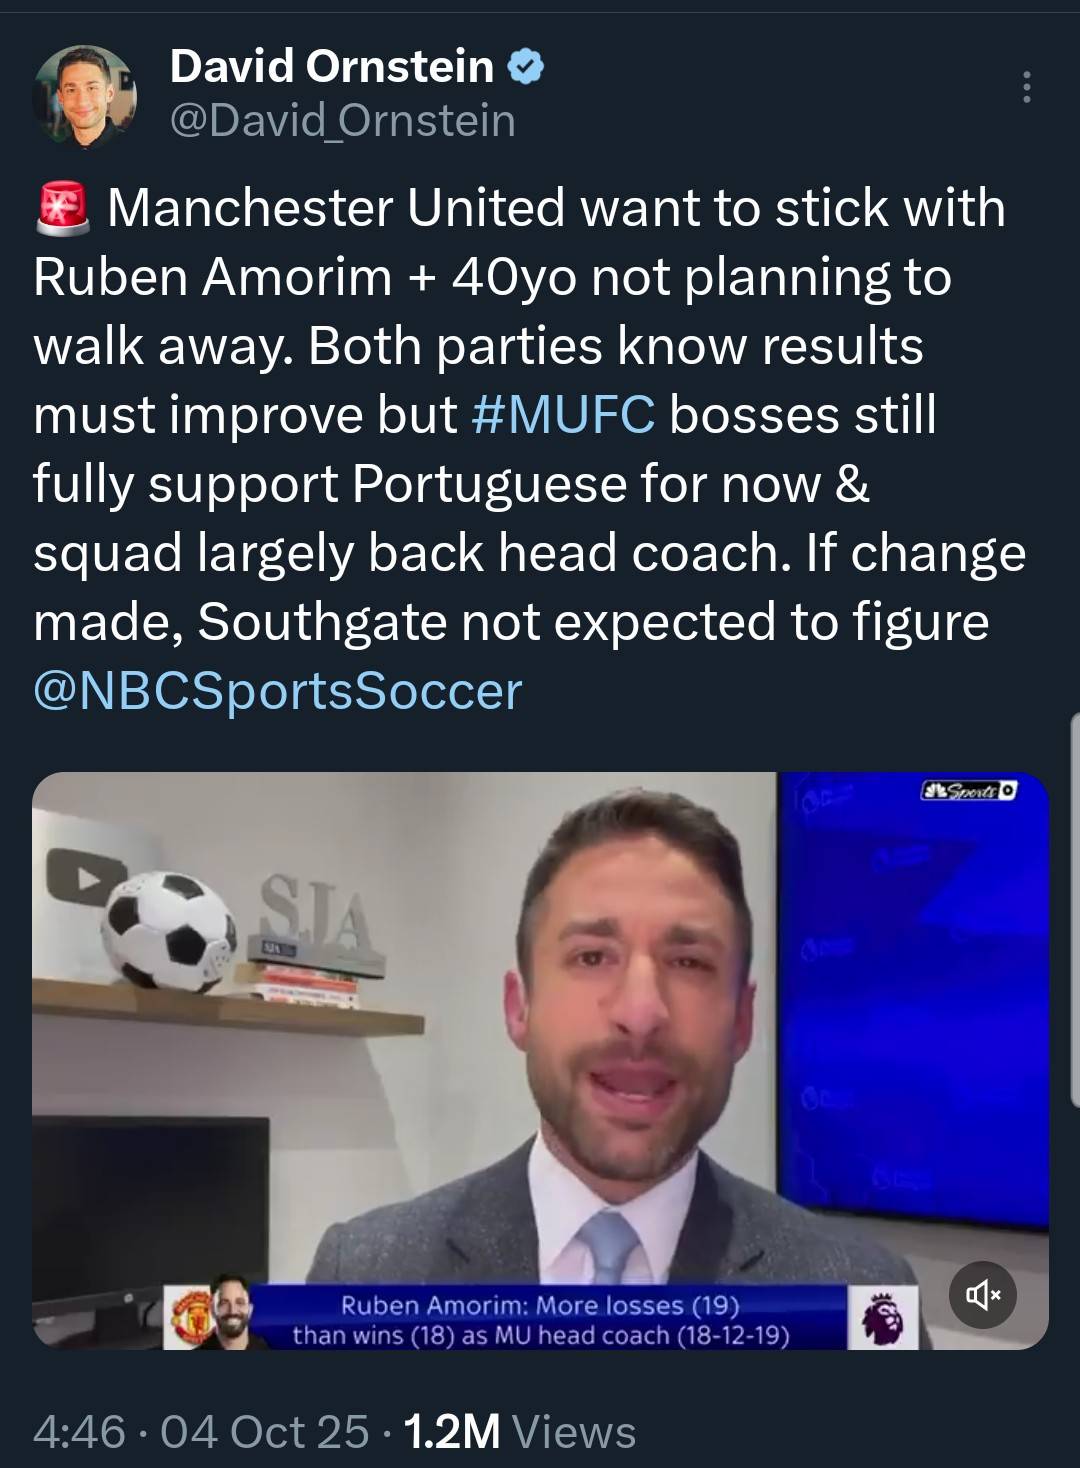Click the Manchester United crest in video
The height and width of the screenshot is (1468, 1080).
[x=190, y=1318]
